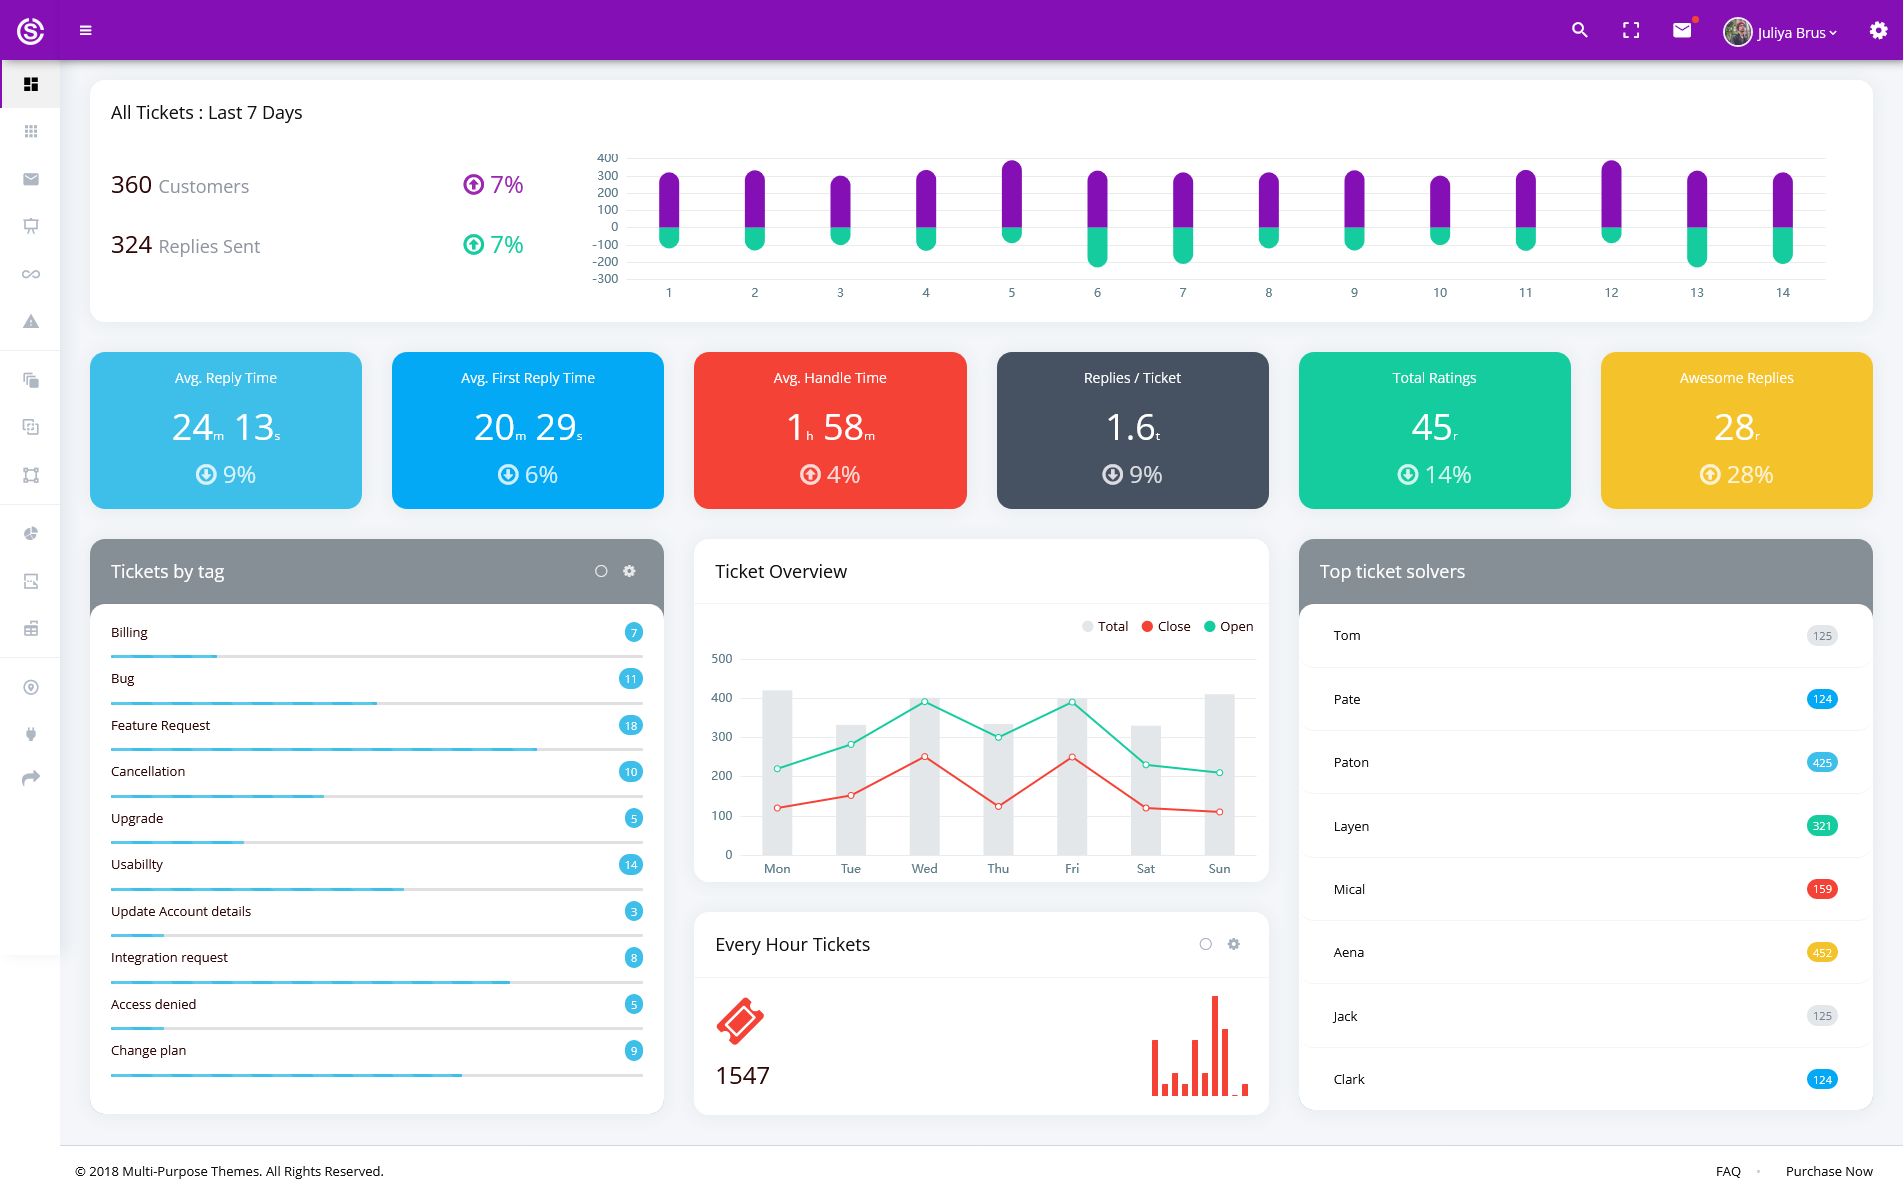Select the Integration request tag label

click(x=169, y=957)
